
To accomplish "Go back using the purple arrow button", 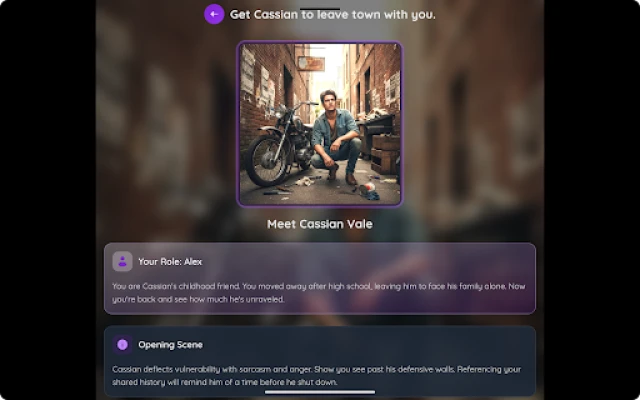I will (x=214, y=14).
